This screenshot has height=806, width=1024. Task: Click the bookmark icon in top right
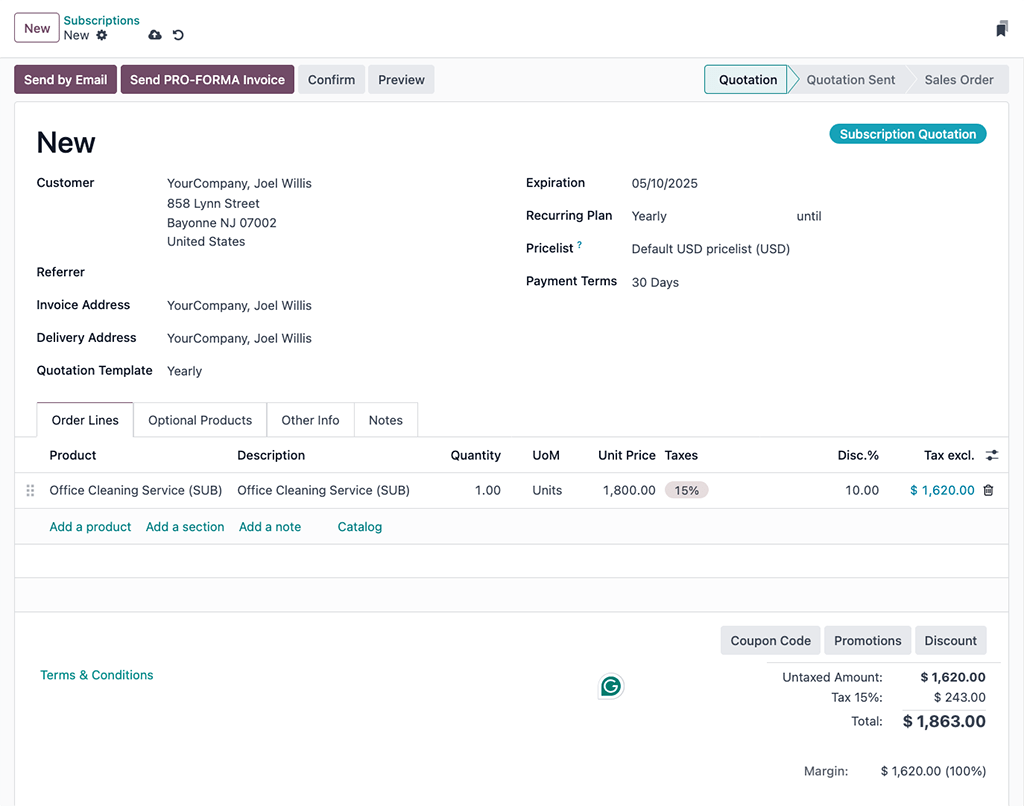click(x=1001, y=28)
